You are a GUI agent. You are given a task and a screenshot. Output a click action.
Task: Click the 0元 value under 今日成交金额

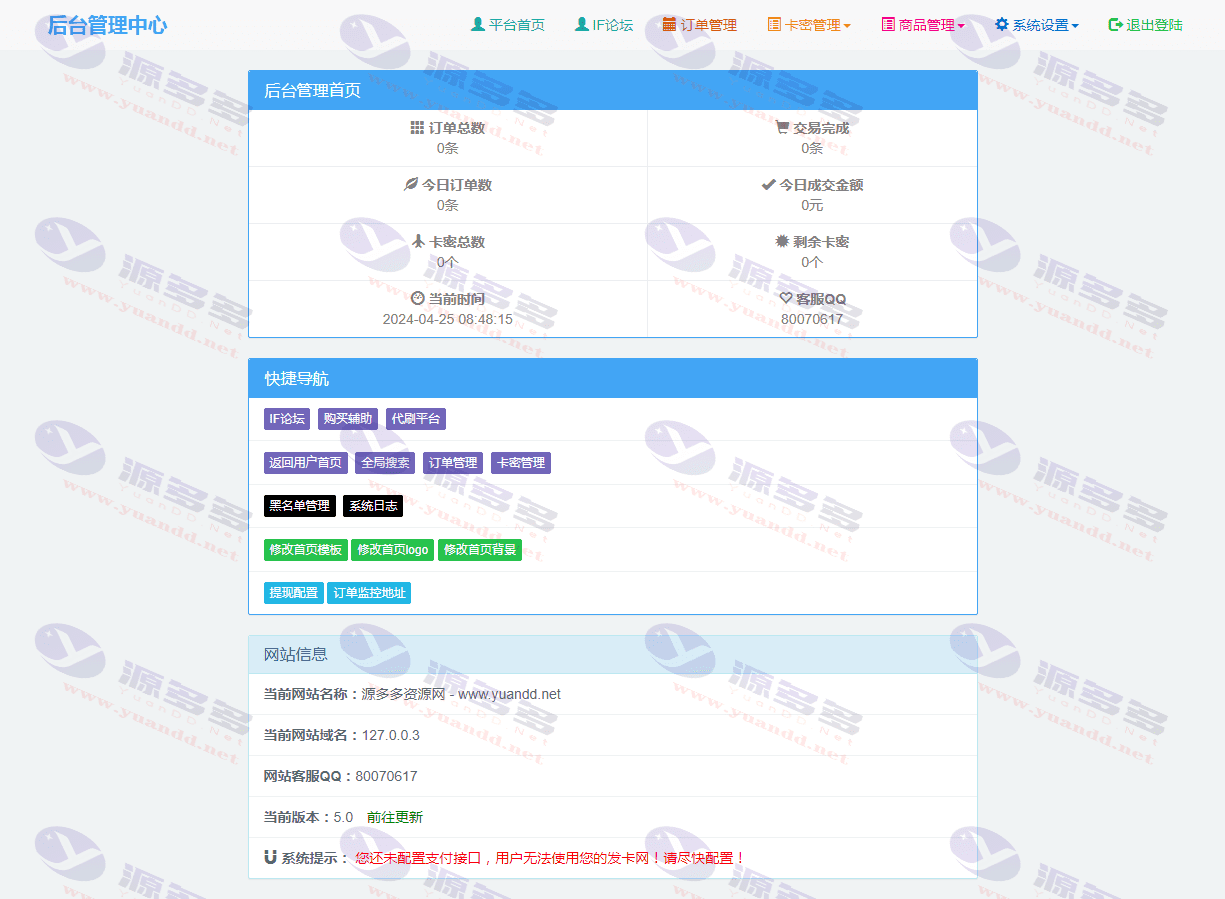812,205
